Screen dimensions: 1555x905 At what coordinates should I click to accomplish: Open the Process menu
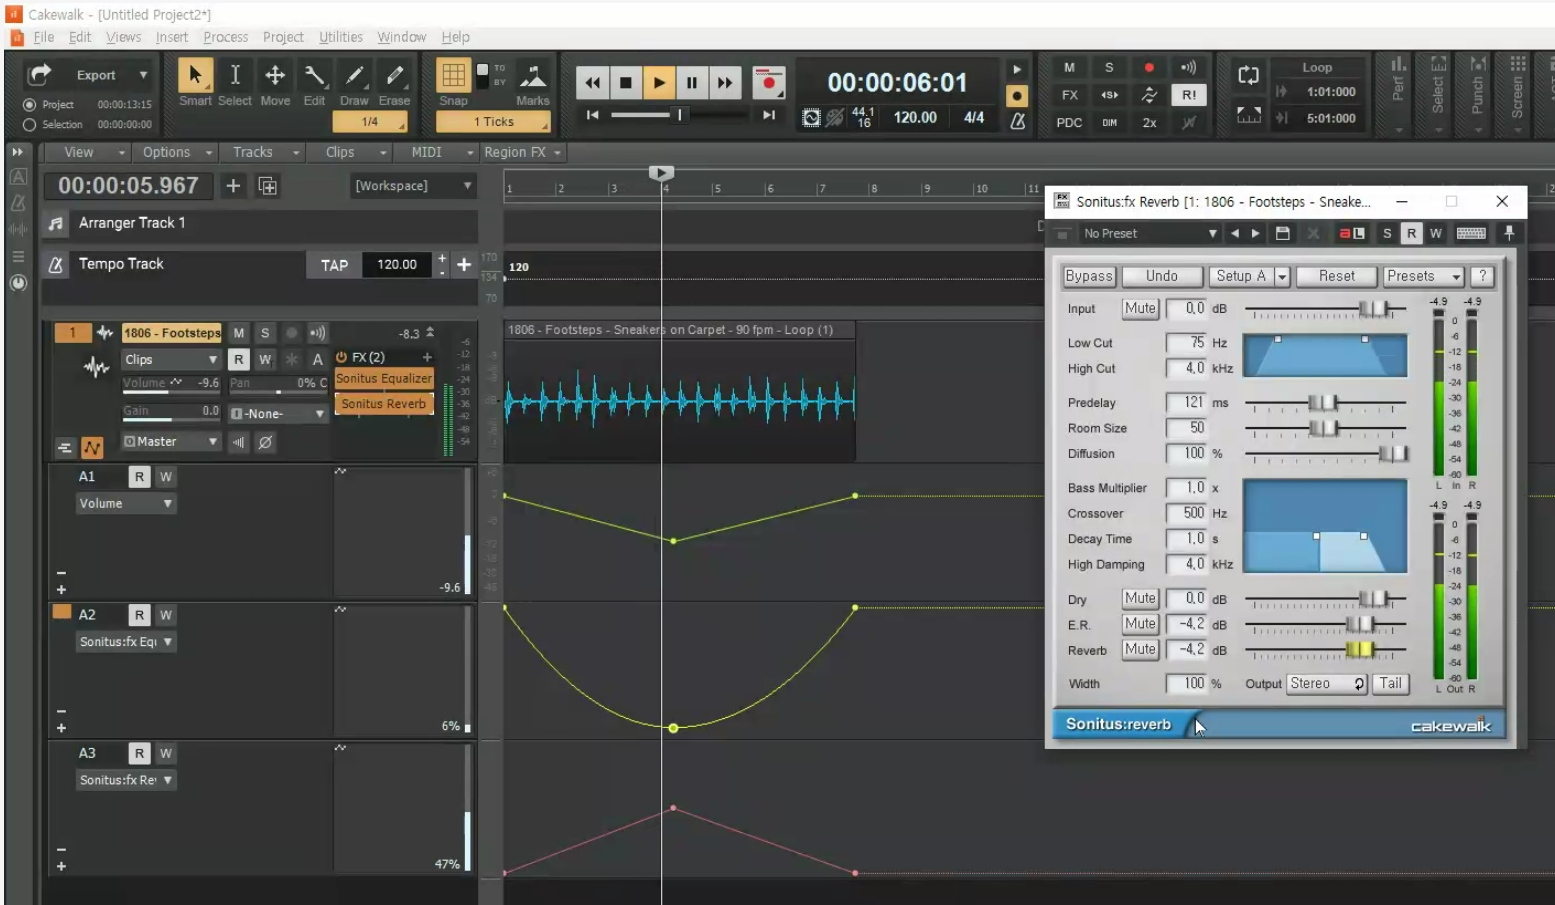click(225, 37)
